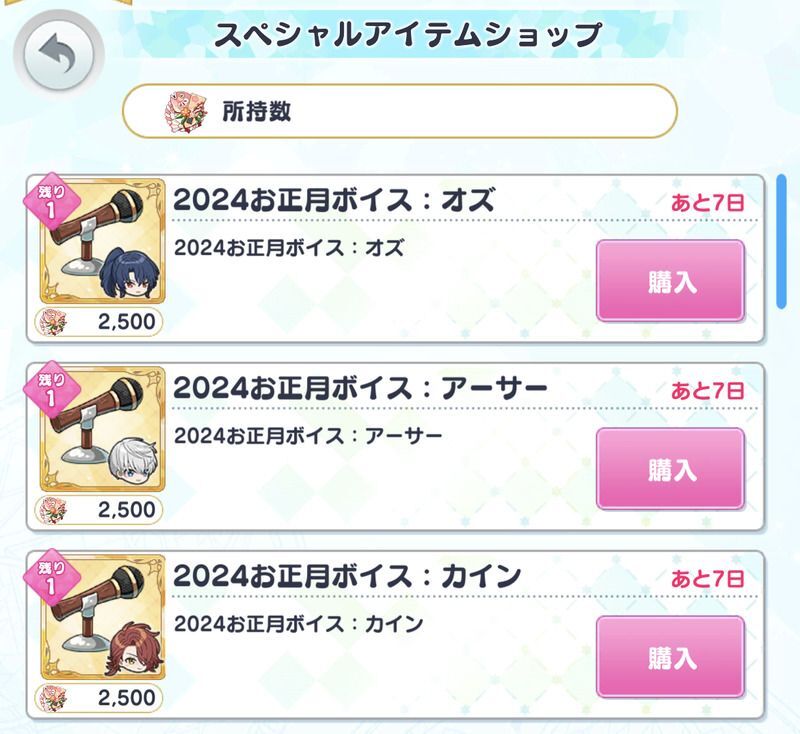
Task: Purchase the 2024 New Year voice: アーサー
Action: [x=670, y=469]
